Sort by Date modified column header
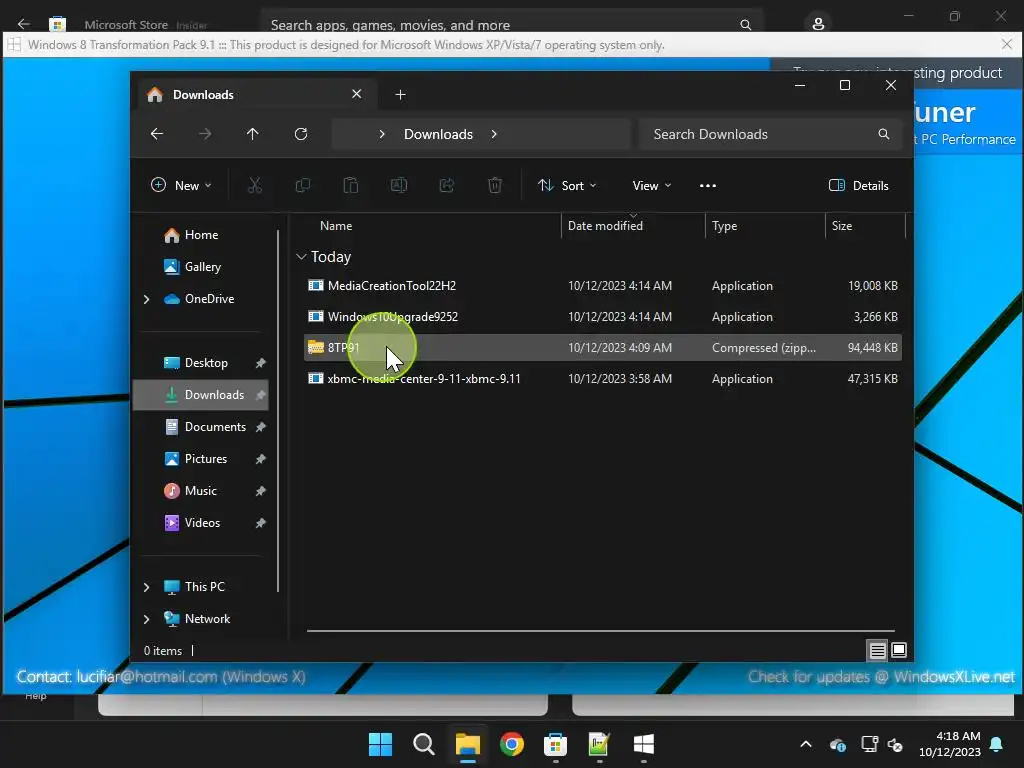Viewport: 1024px width, 768px height. [605, 226]
